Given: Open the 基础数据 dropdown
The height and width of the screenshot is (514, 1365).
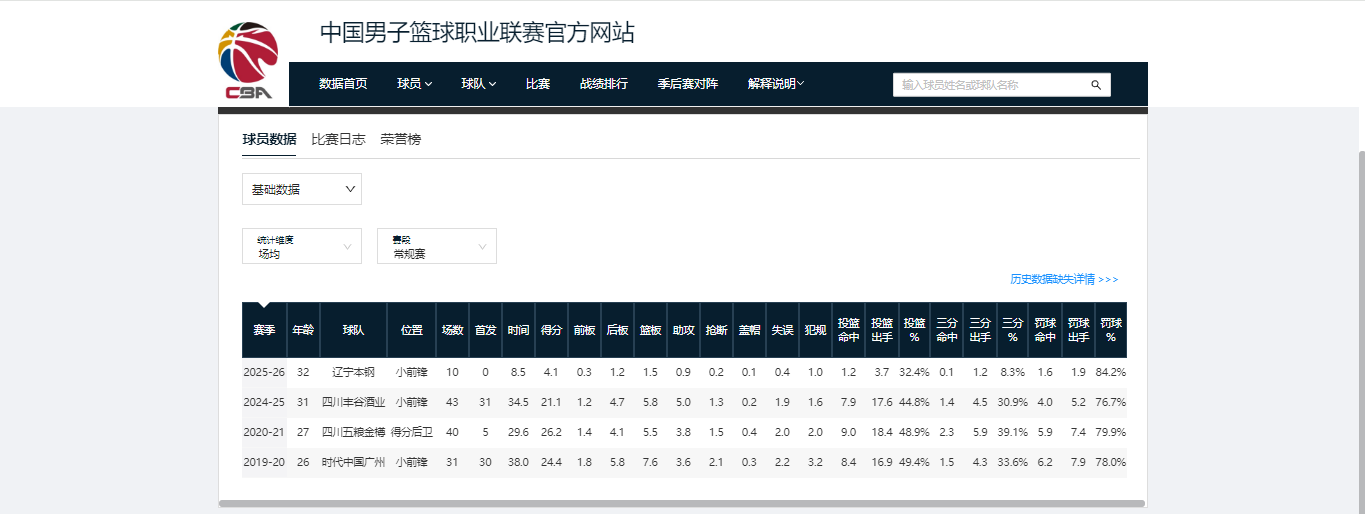Looking at the screenshot, I should coord(302,189).
